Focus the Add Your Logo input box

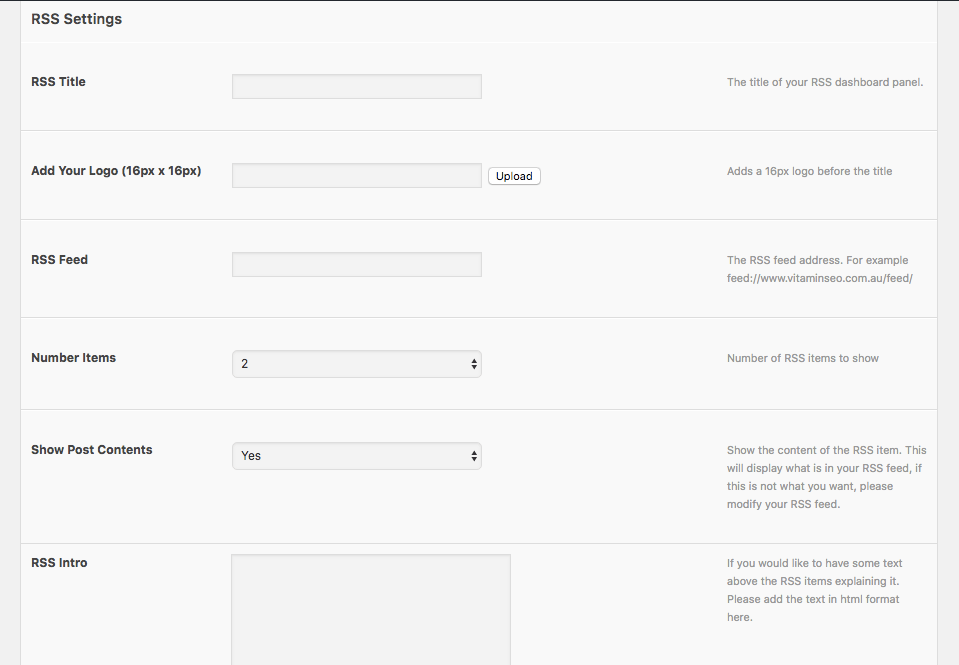coord(356,175)
